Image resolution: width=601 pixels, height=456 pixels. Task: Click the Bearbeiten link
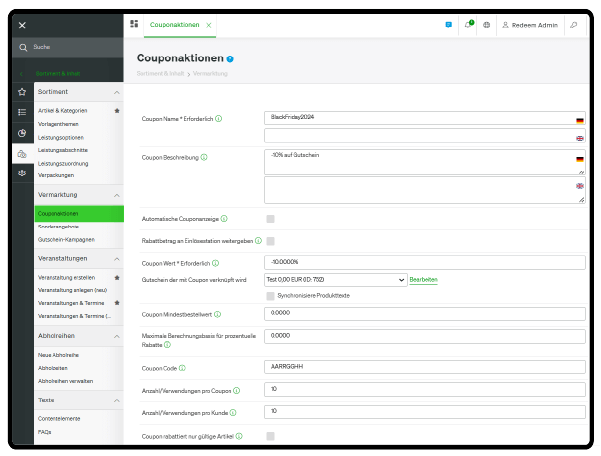click(x=423, y=280)
